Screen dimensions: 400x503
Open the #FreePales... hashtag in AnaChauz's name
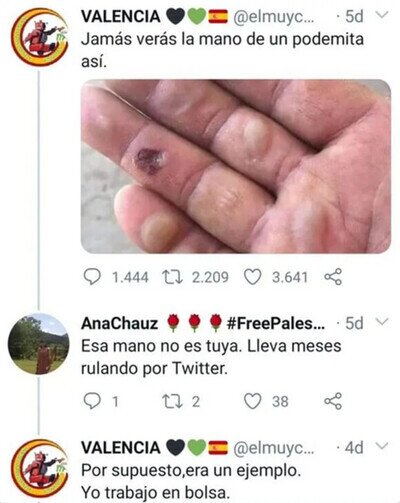pos(275,323)
